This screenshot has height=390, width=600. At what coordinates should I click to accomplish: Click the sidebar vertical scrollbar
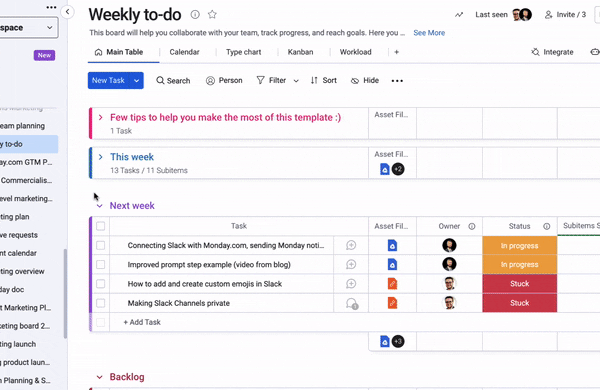(x=65, y=294)
